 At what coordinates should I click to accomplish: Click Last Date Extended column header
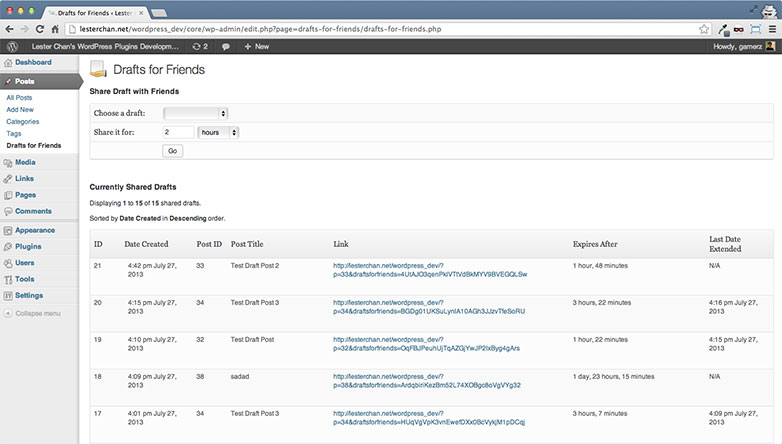click(725, 244)
